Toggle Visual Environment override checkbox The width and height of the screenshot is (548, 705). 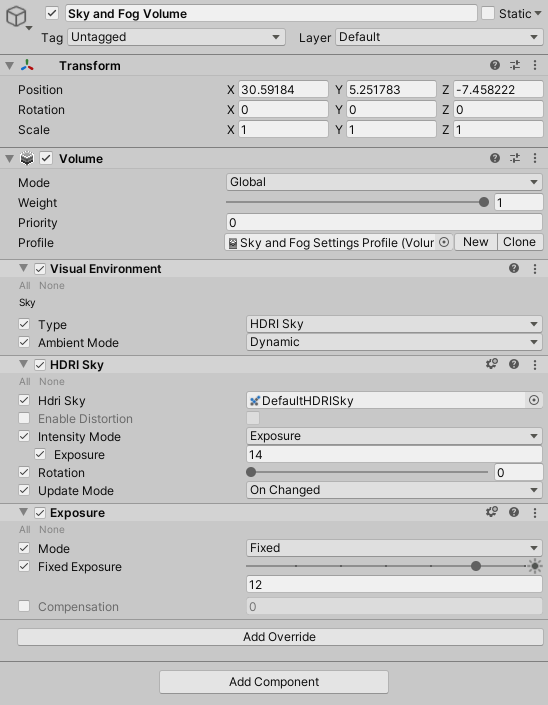[x=40, y=269]
